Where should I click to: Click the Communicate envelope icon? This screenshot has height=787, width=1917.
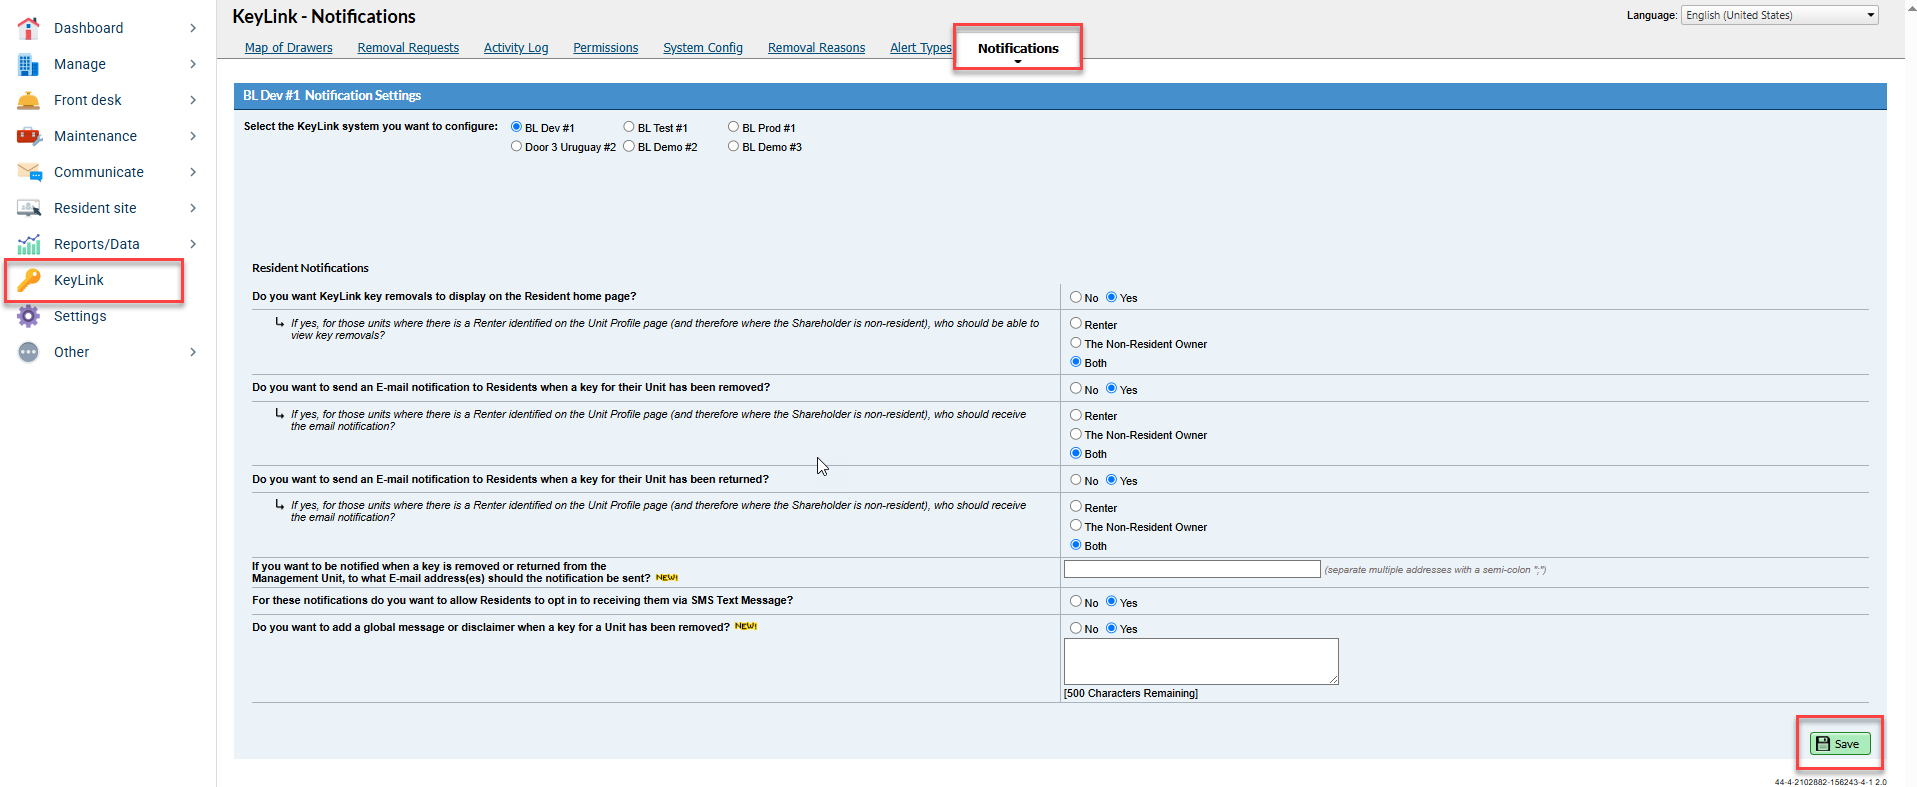29,172
